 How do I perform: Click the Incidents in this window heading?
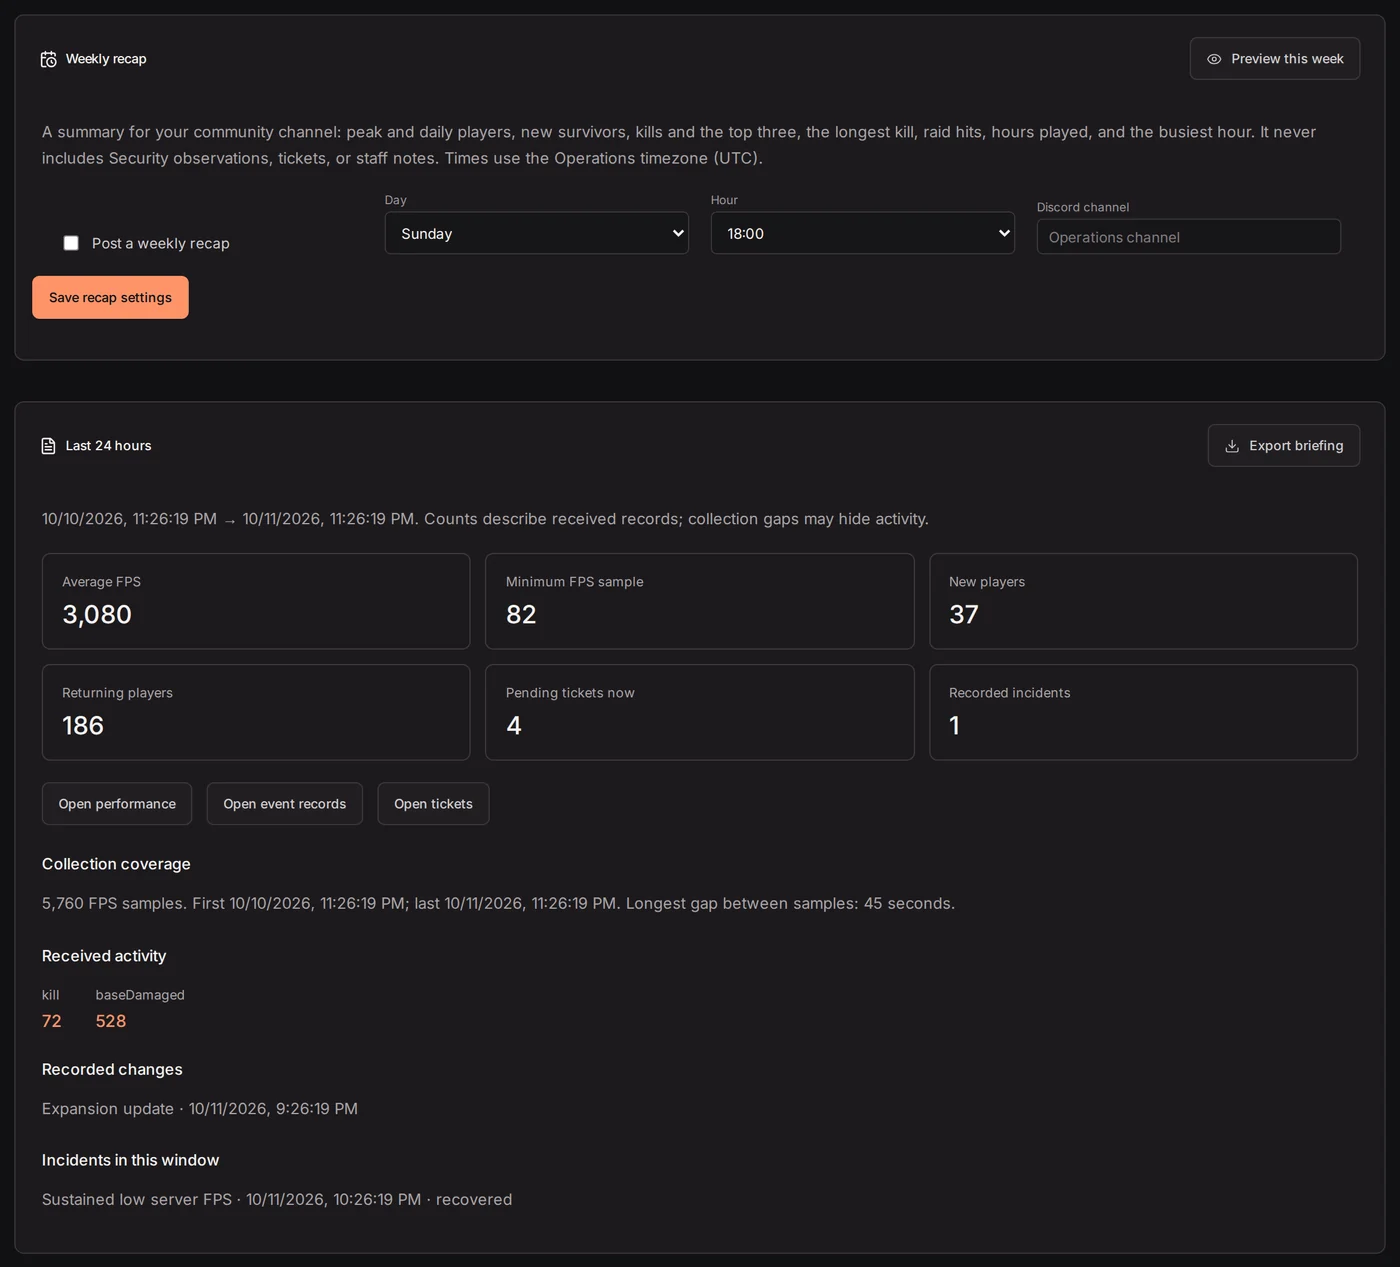point(130,1160)
